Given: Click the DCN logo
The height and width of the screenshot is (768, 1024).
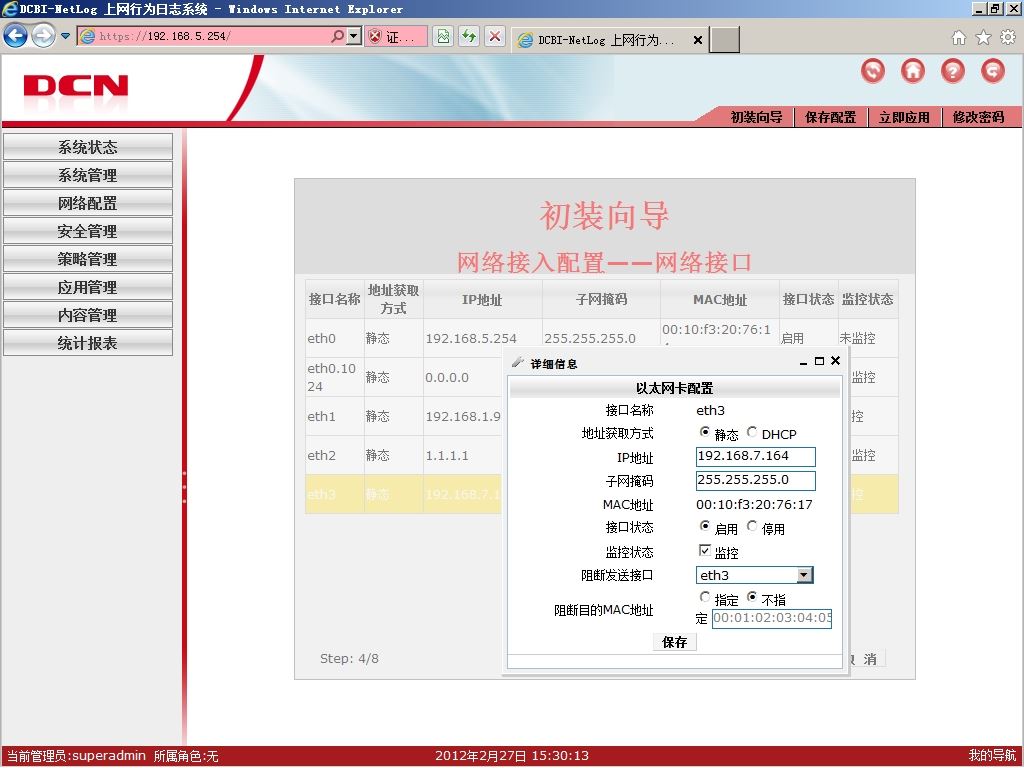Looking at the screenshot, I should click(76, 86).
